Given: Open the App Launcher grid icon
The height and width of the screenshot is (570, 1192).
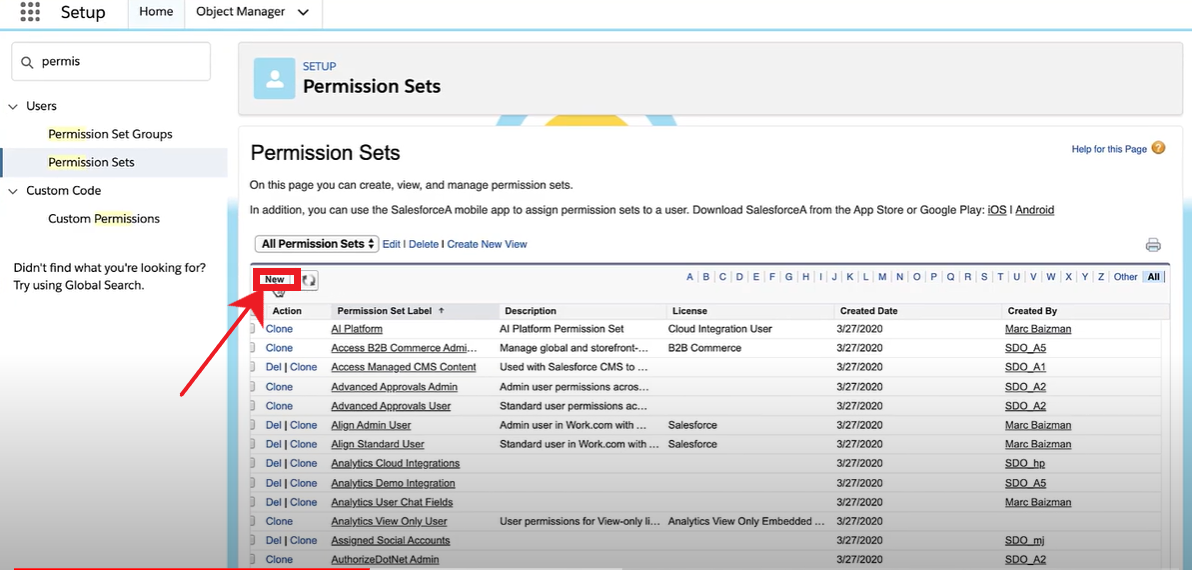Looking at the screenshot, I should 30,13.
